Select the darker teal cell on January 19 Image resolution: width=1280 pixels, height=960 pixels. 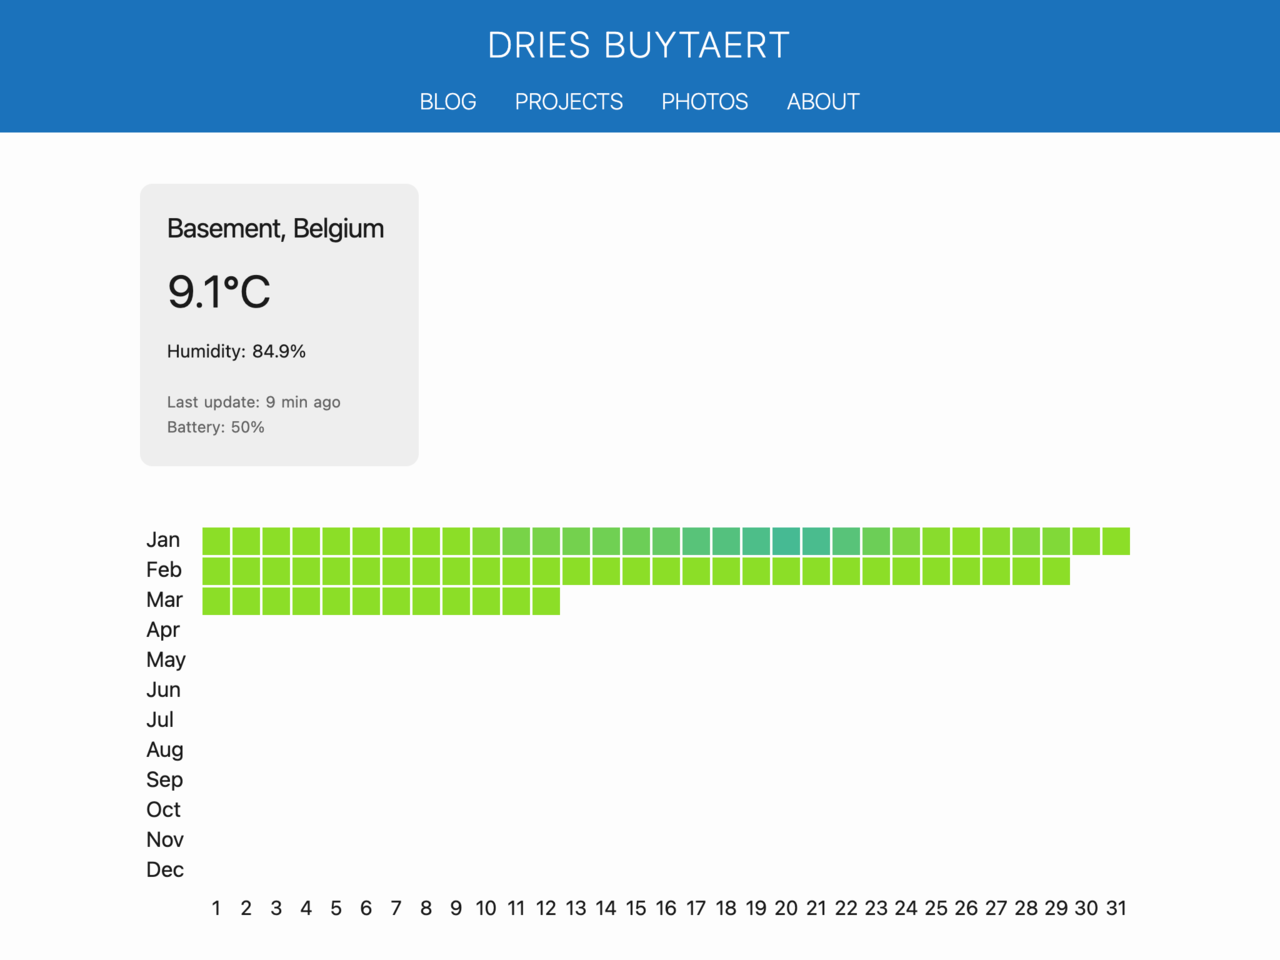tap(756, 540)
